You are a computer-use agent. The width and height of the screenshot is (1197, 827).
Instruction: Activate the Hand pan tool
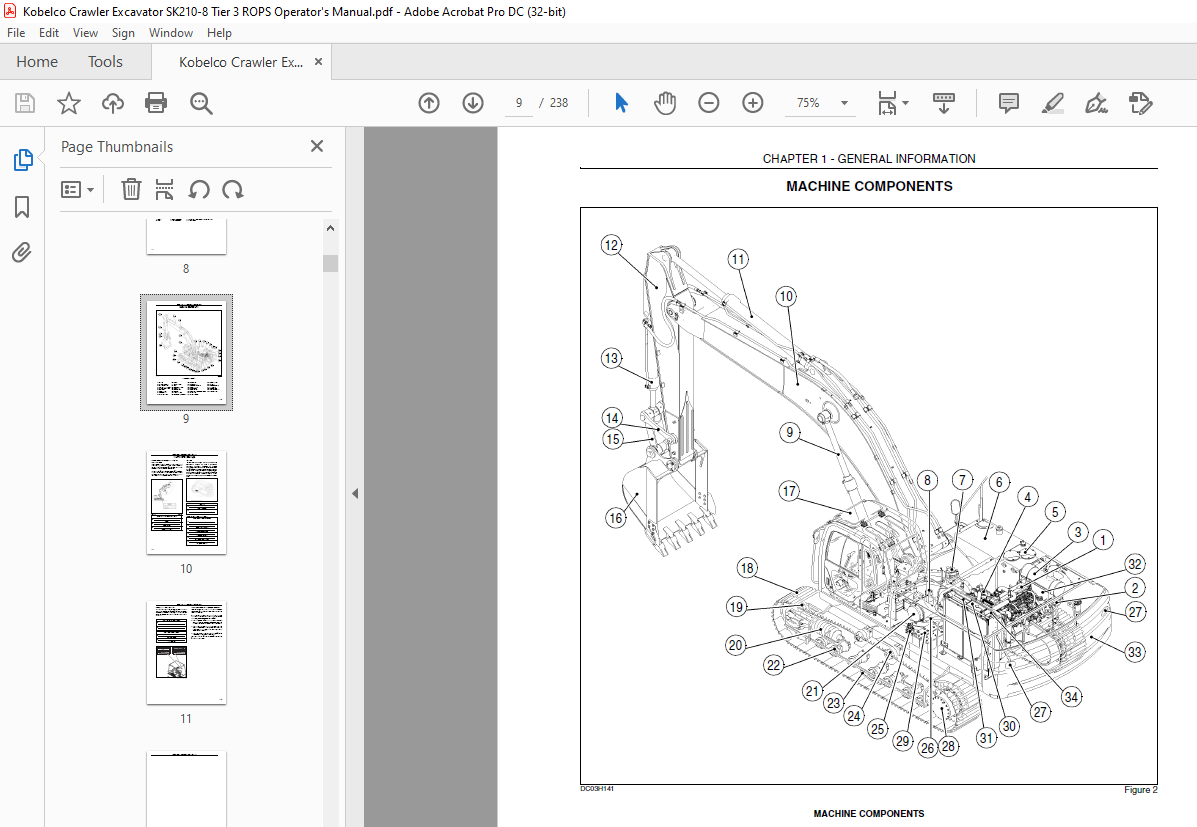[x=665, y=103]
